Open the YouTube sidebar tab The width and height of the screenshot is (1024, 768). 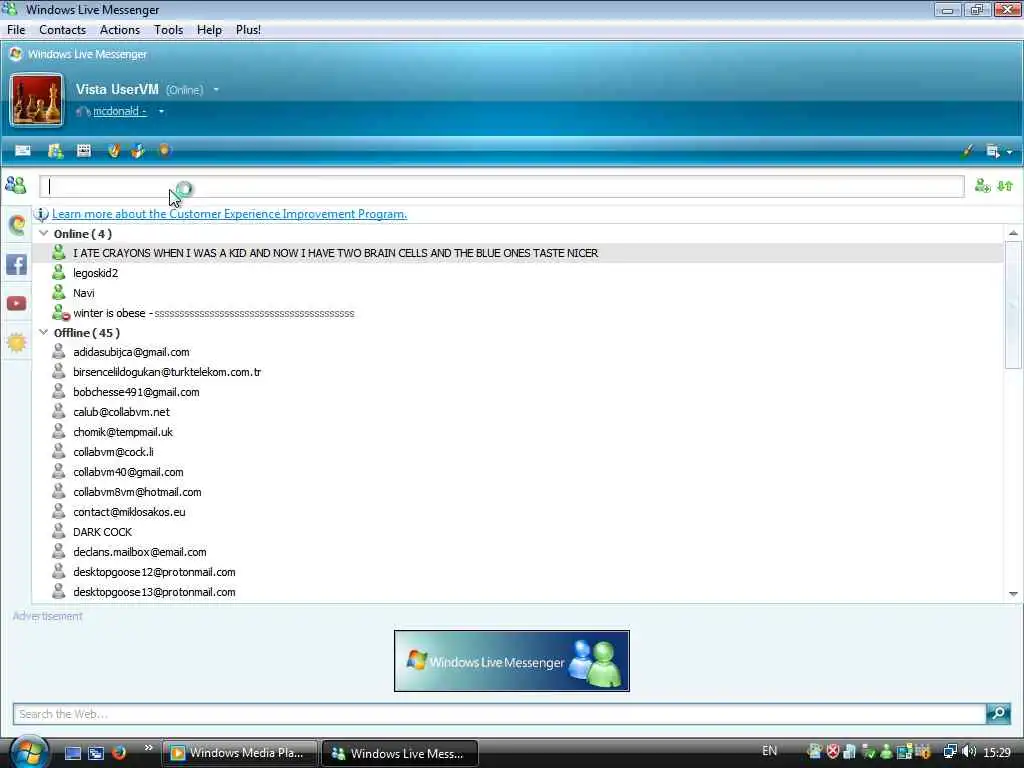16,304
